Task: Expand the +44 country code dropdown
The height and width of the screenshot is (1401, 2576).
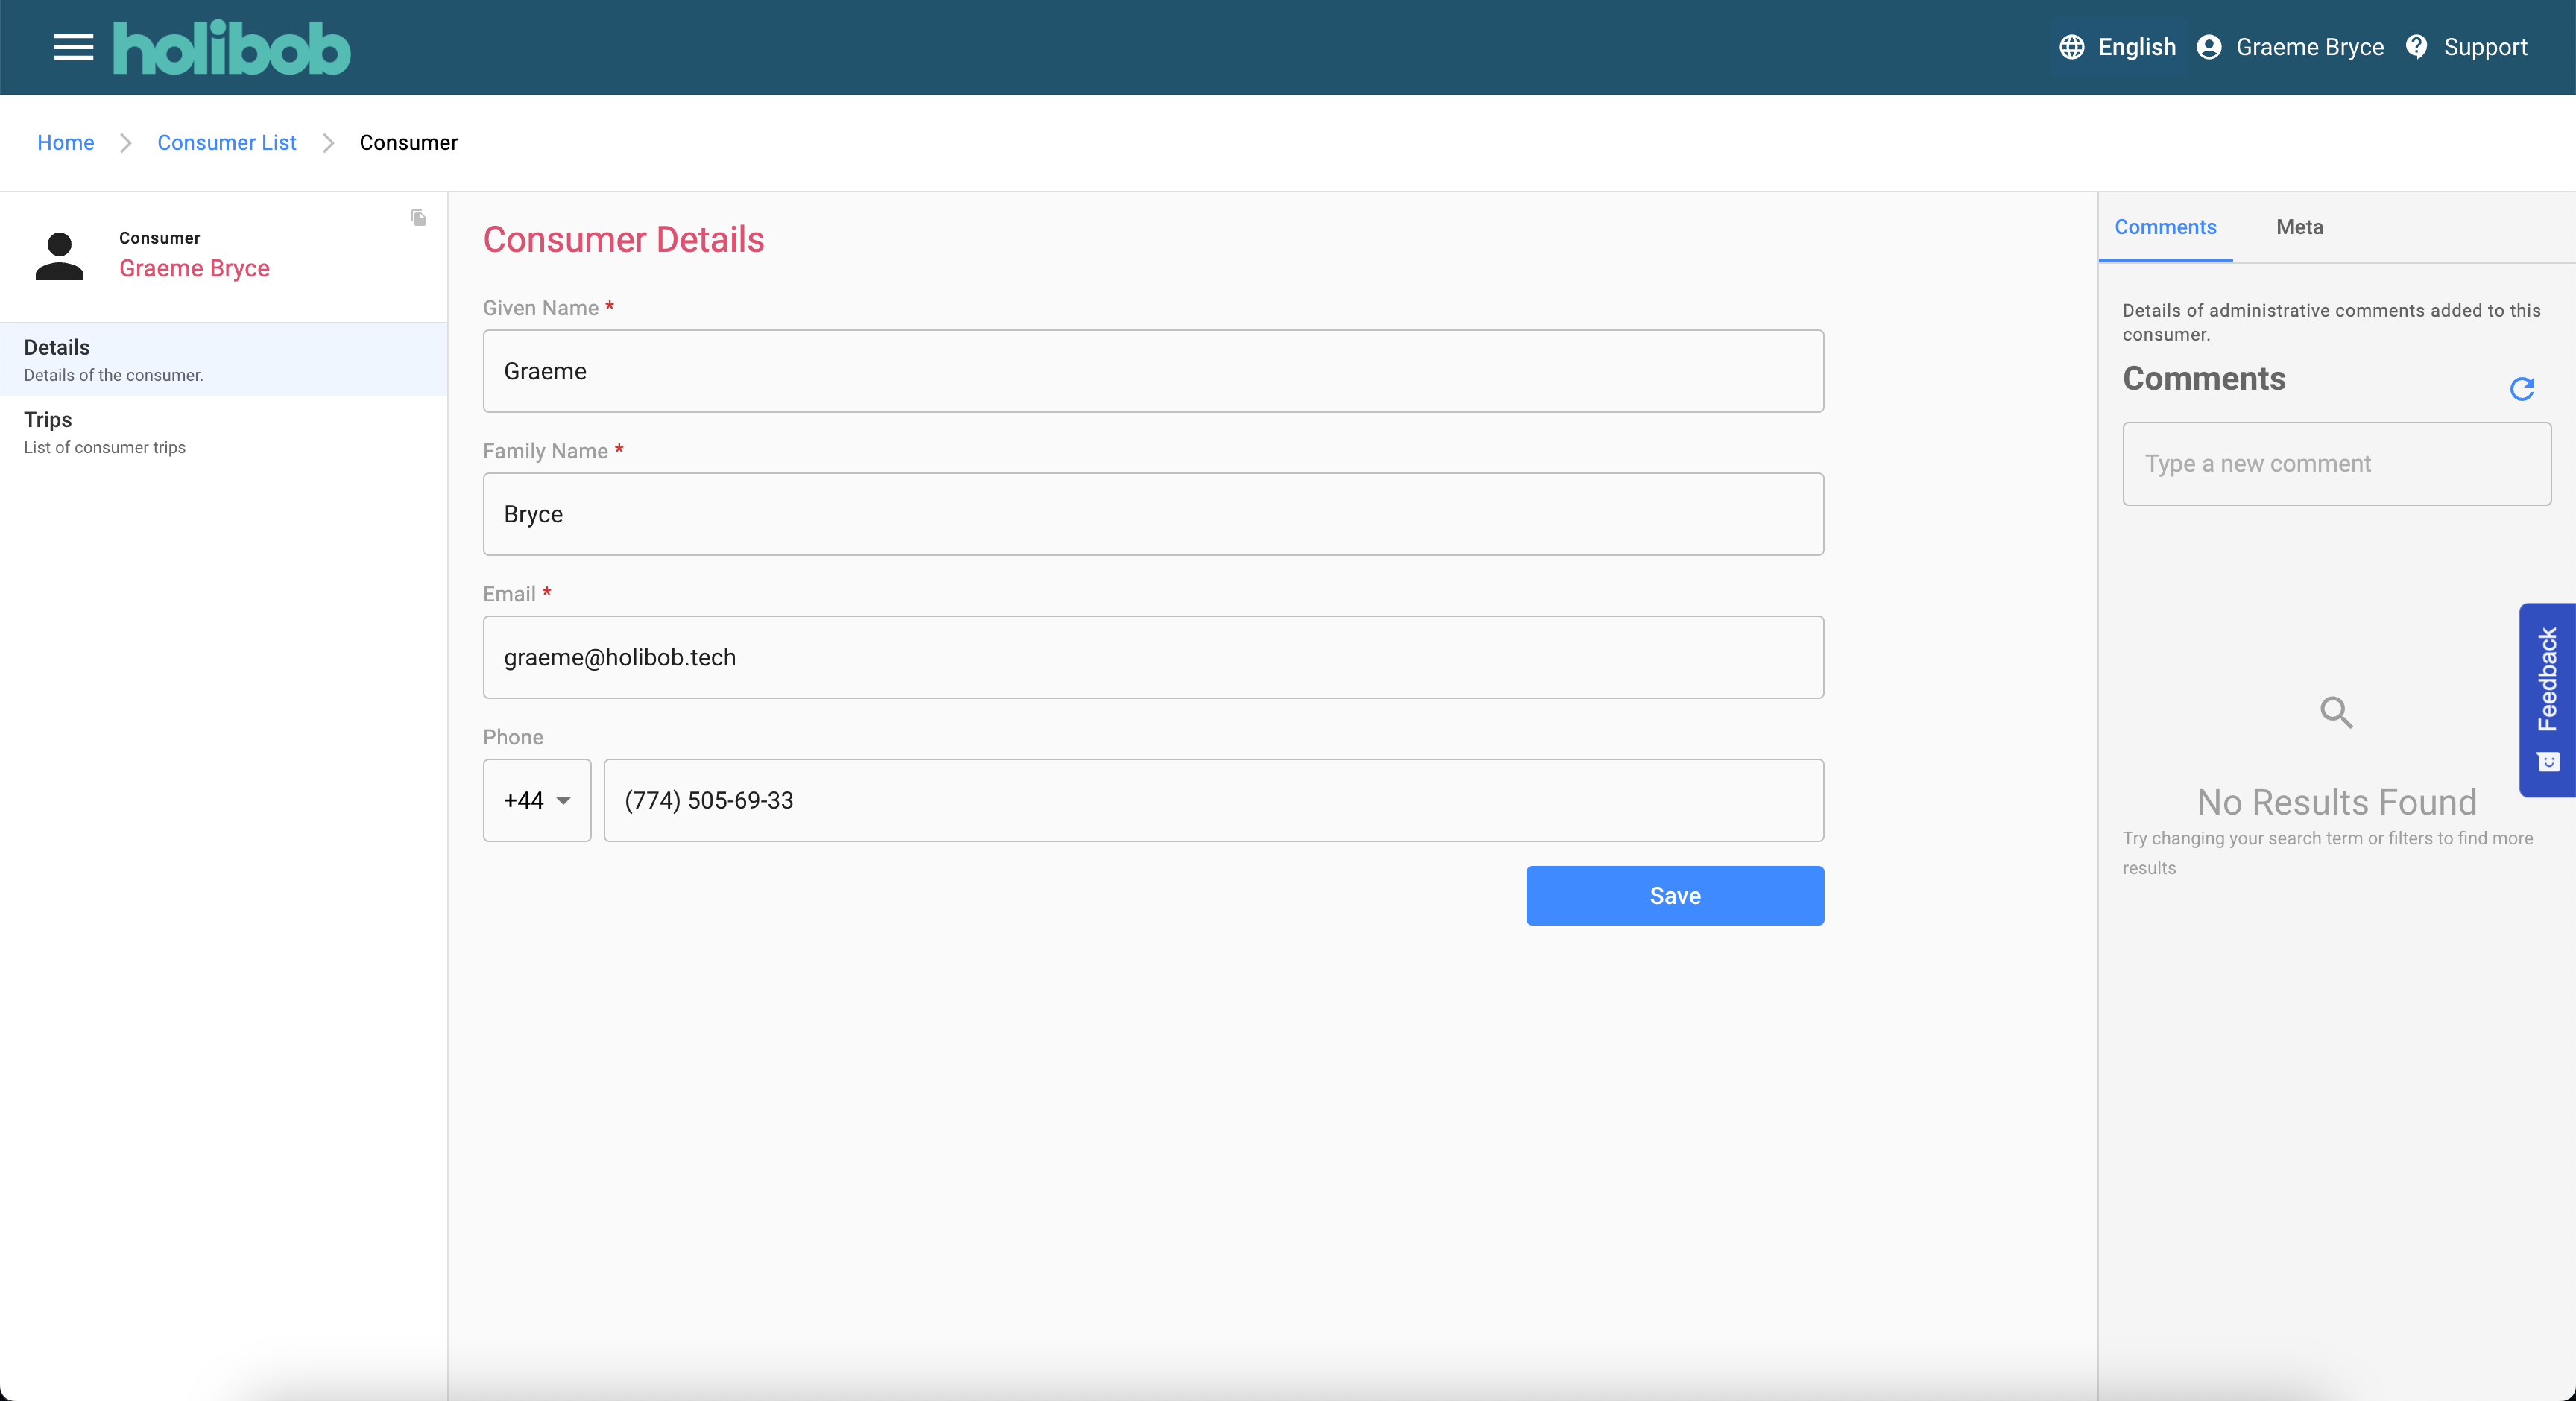Action: [537, 800]
